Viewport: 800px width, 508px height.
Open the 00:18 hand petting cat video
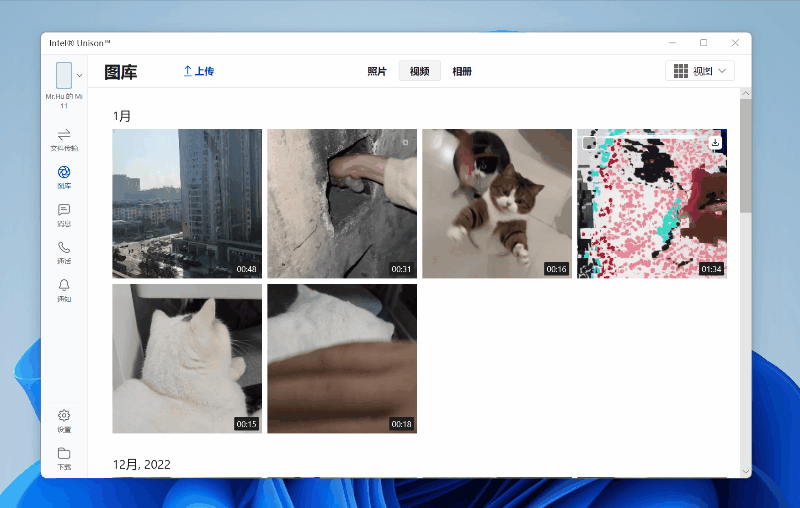point(342,359)
